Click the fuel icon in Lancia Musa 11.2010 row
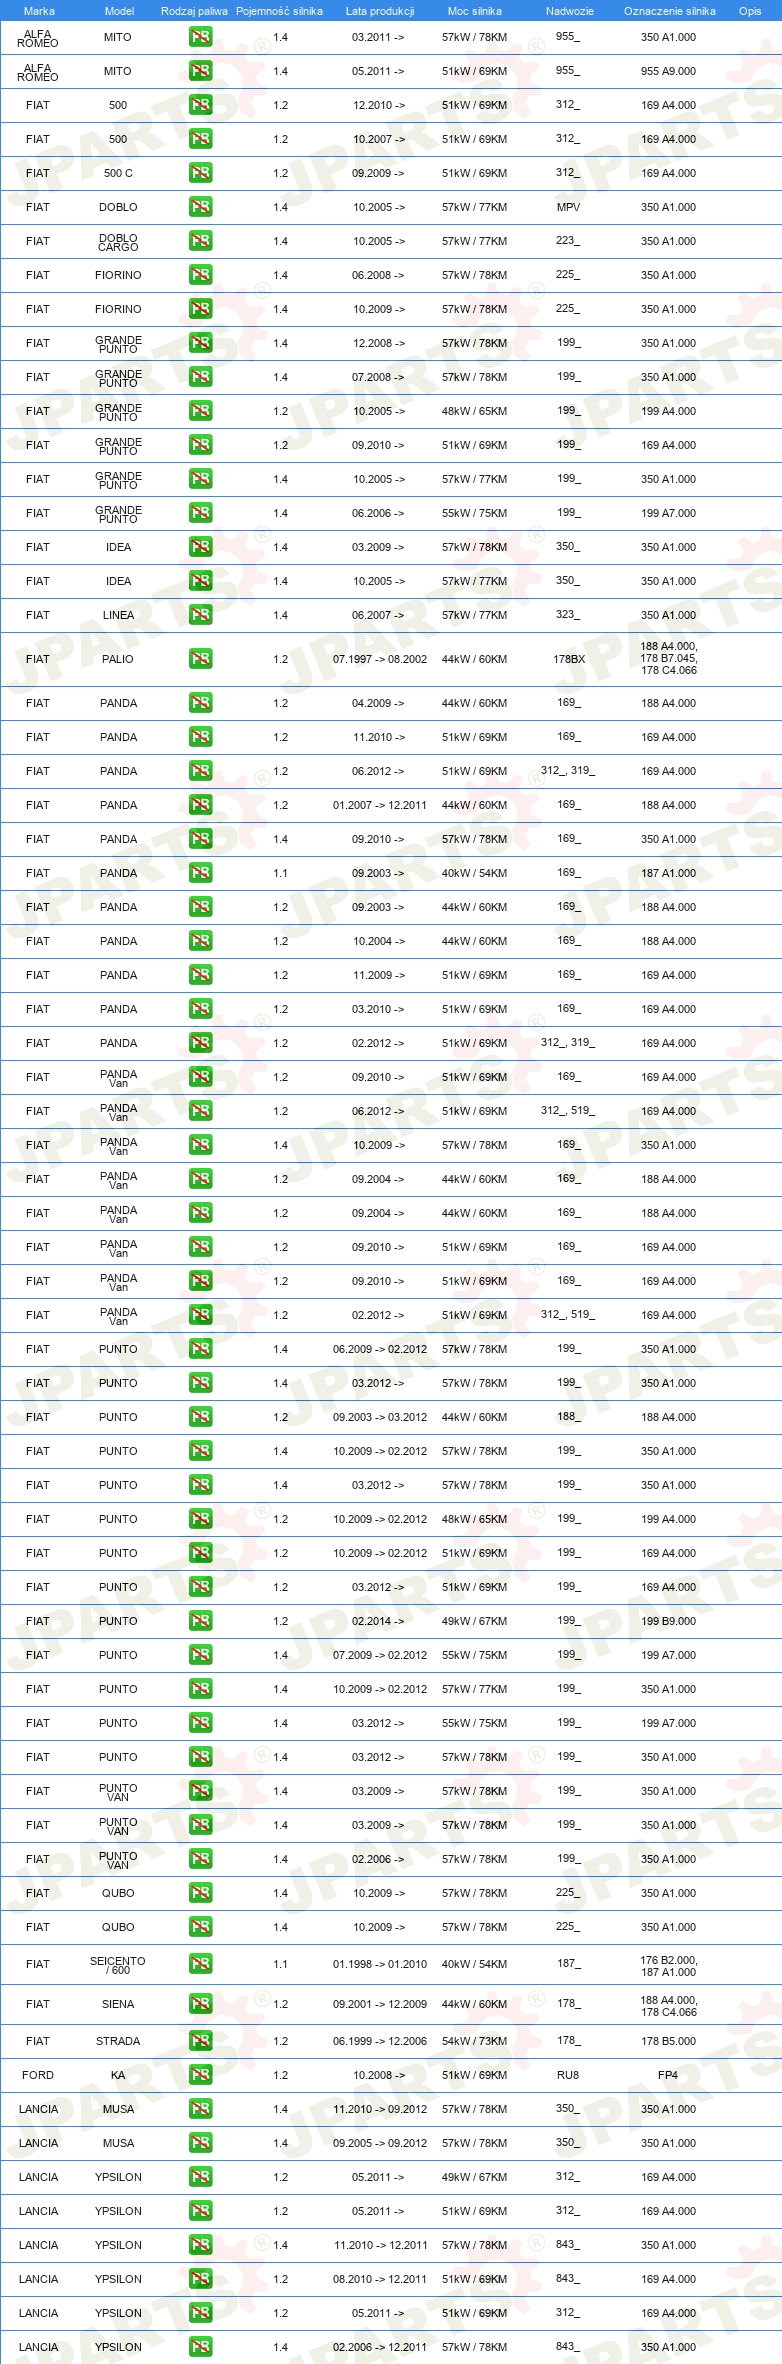 click(x=200, y=2109)
